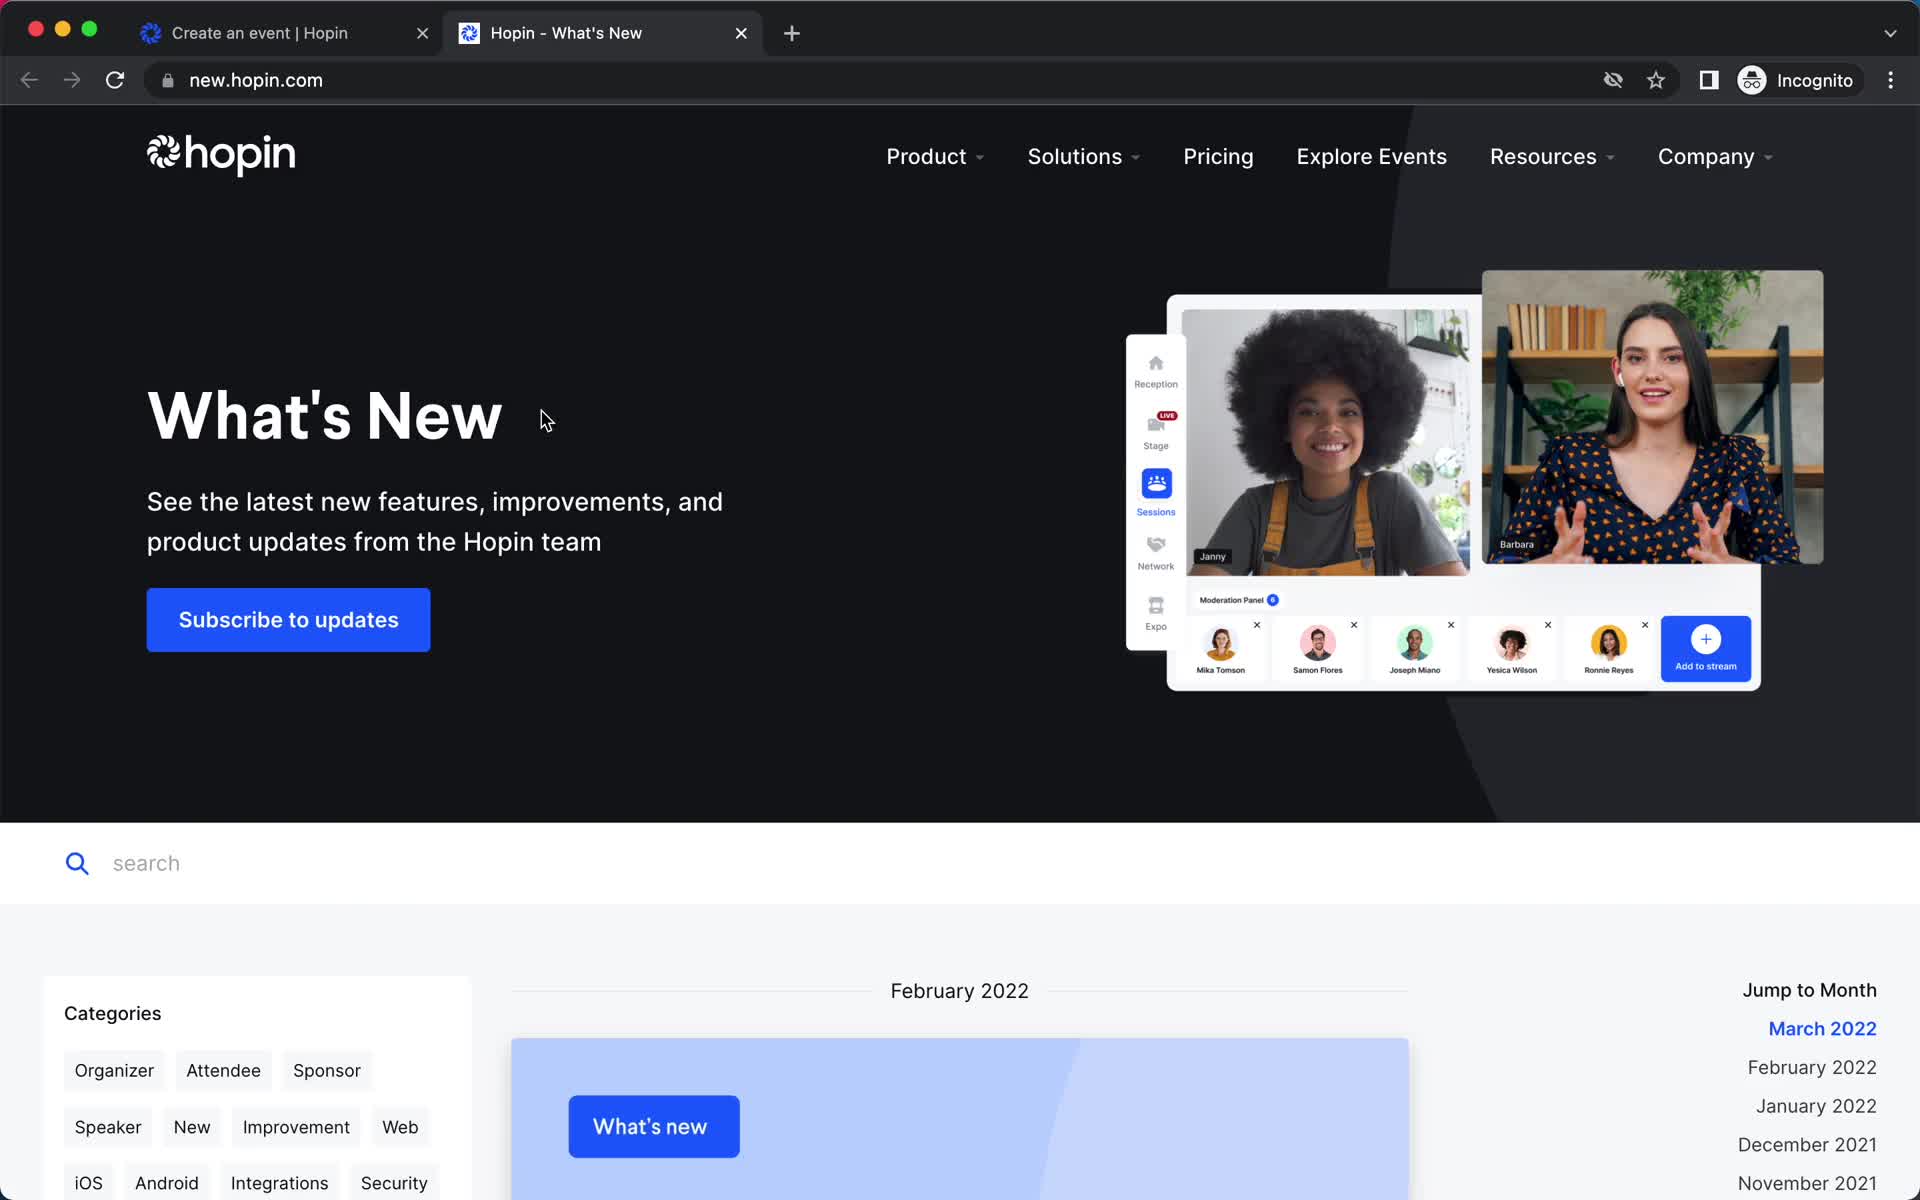
Task: Click Joseph Miano's avatar in moderation panel
Action: click(x=1415, y=642)
